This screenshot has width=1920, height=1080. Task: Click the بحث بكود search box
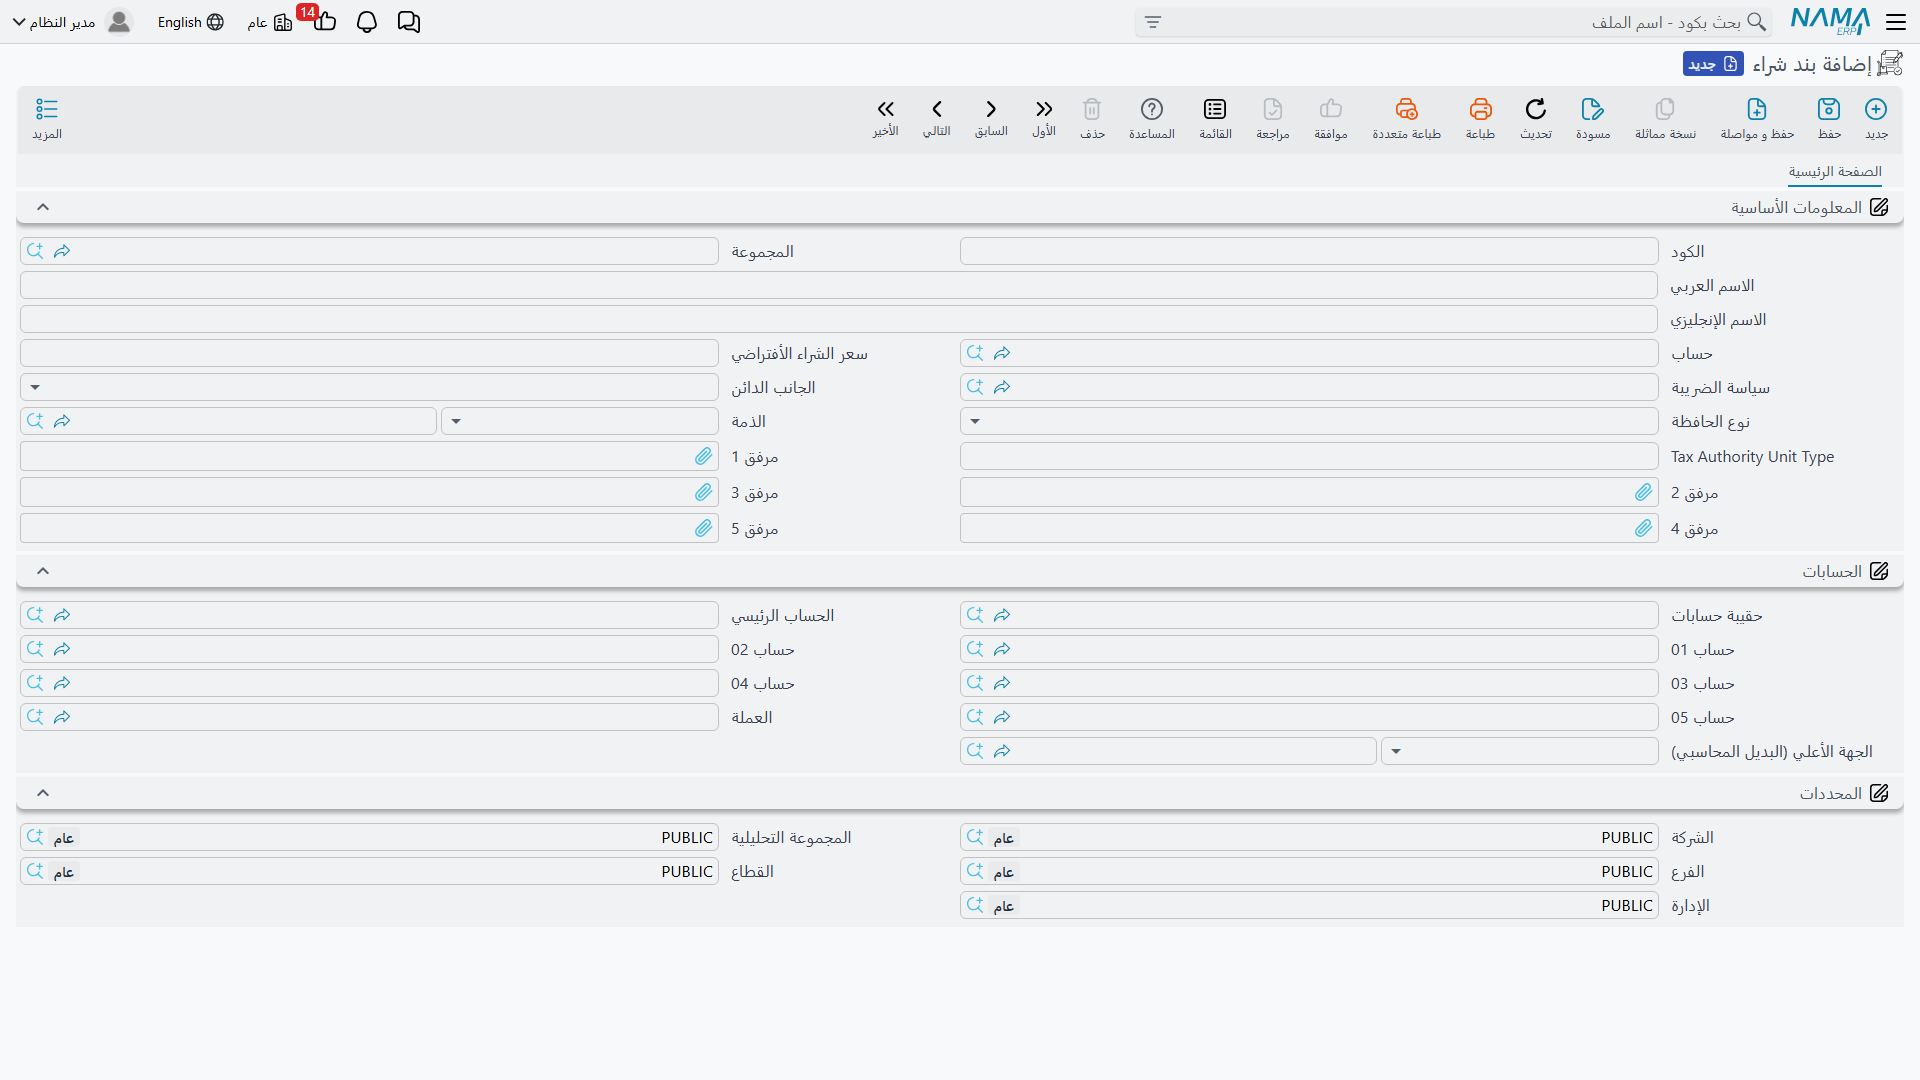(x=1453, y=22)
